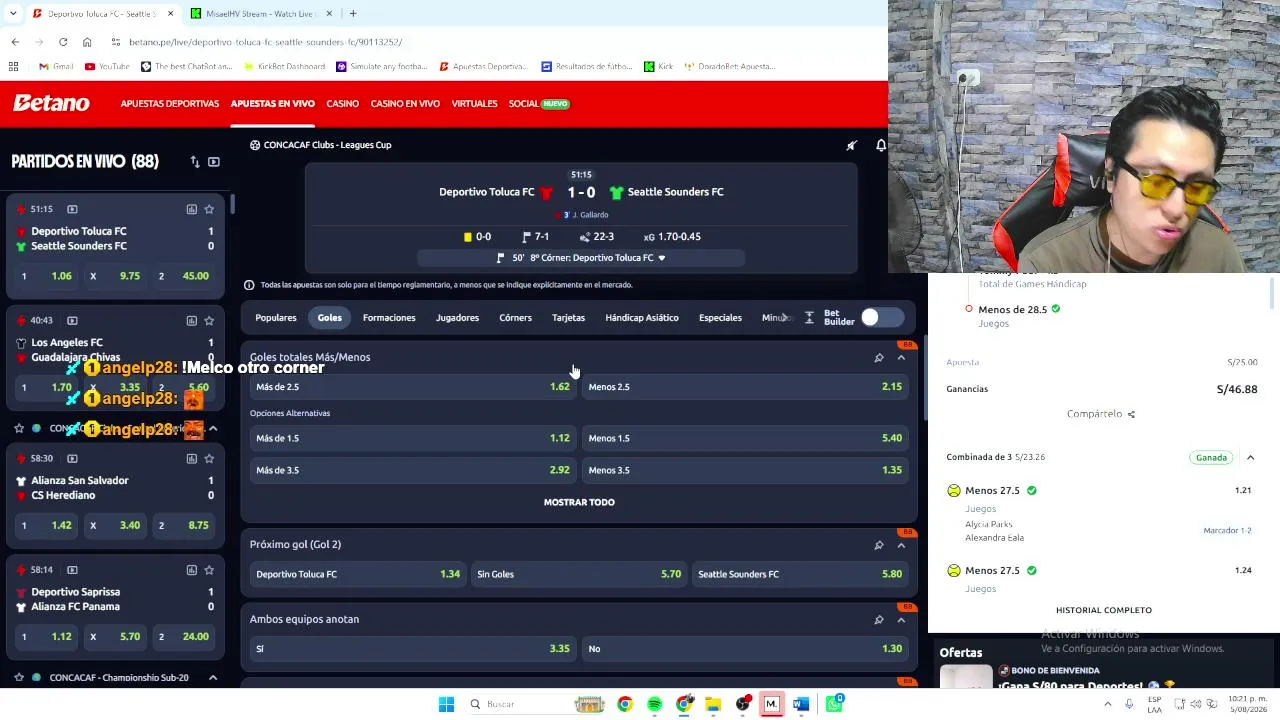Switch to the Hándicap Asiático tab
Viewport: 1280px width, 720px height.
pos(642,317)
